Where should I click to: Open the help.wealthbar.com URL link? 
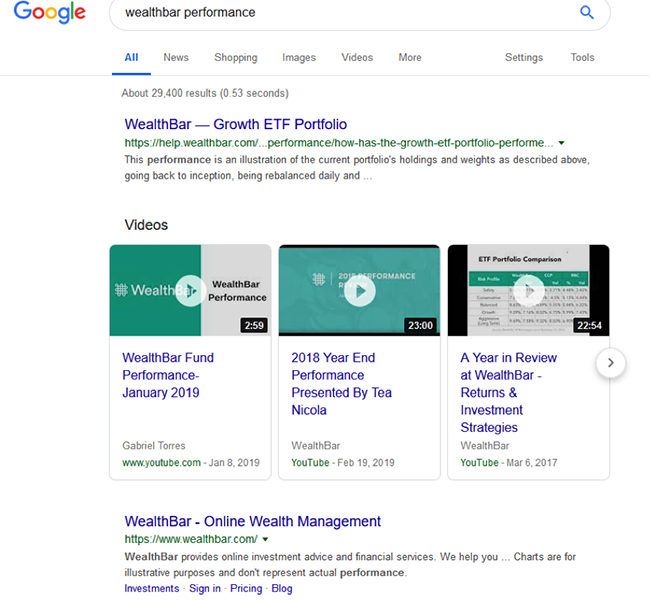click(339, 143)
